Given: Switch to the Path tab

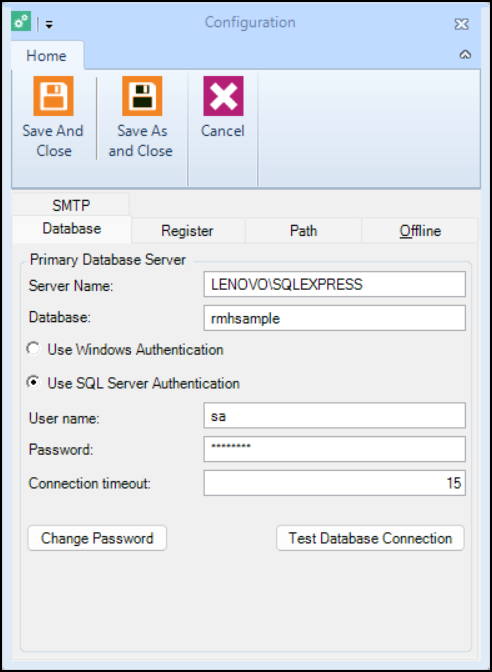Looking at the screenshot, I should tap(303, 231).
